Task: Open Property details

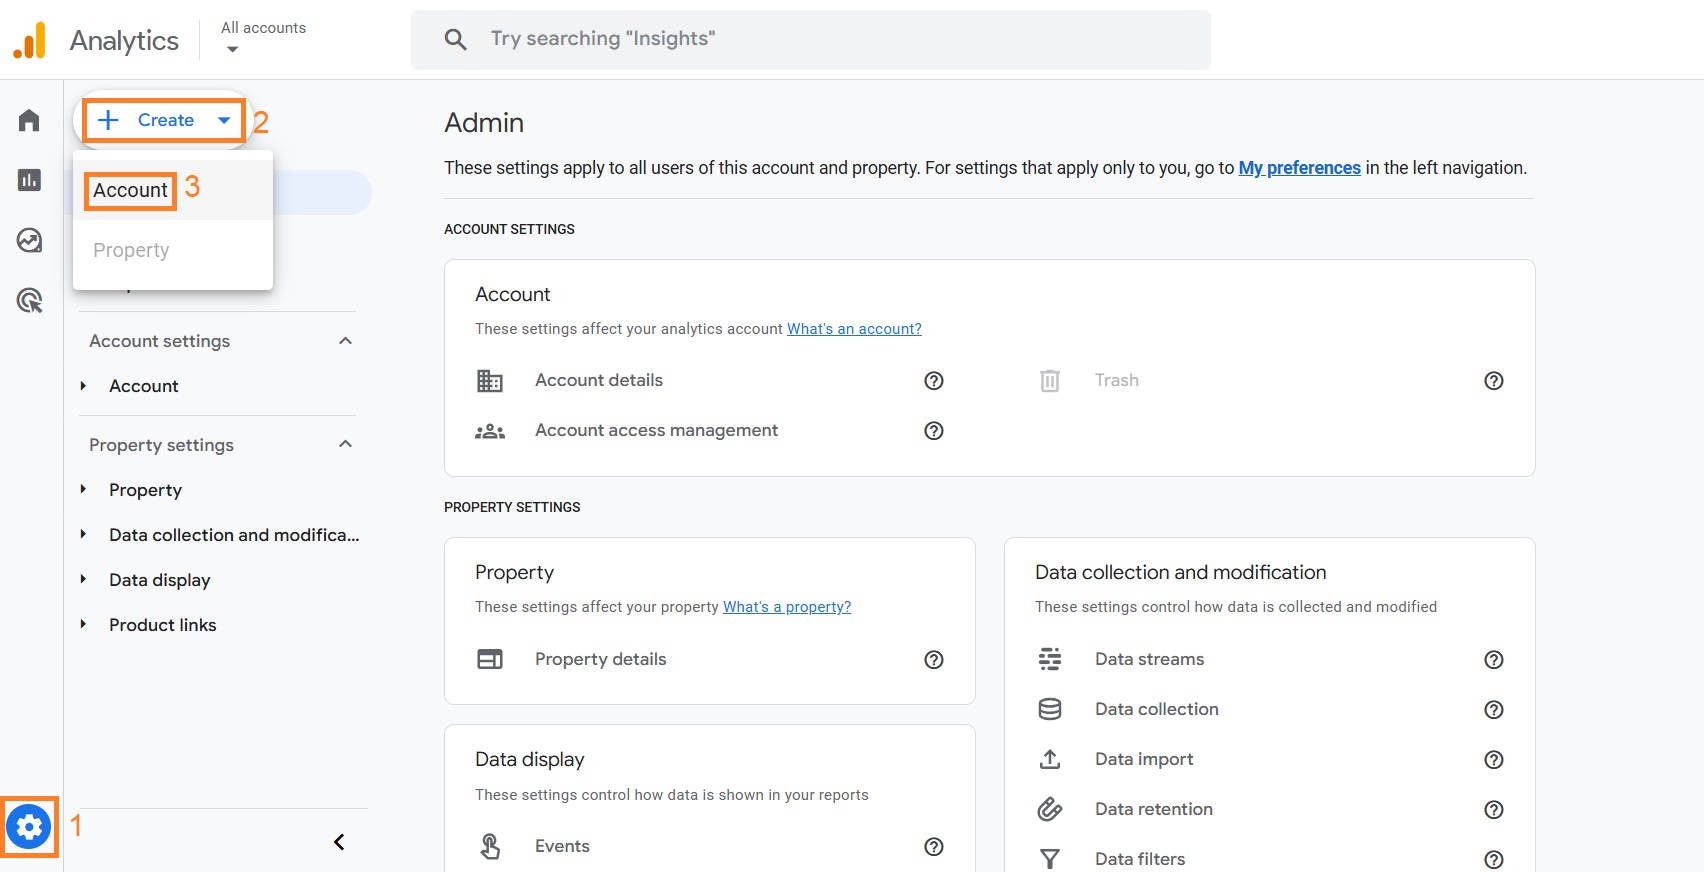Action: [600, 660]
